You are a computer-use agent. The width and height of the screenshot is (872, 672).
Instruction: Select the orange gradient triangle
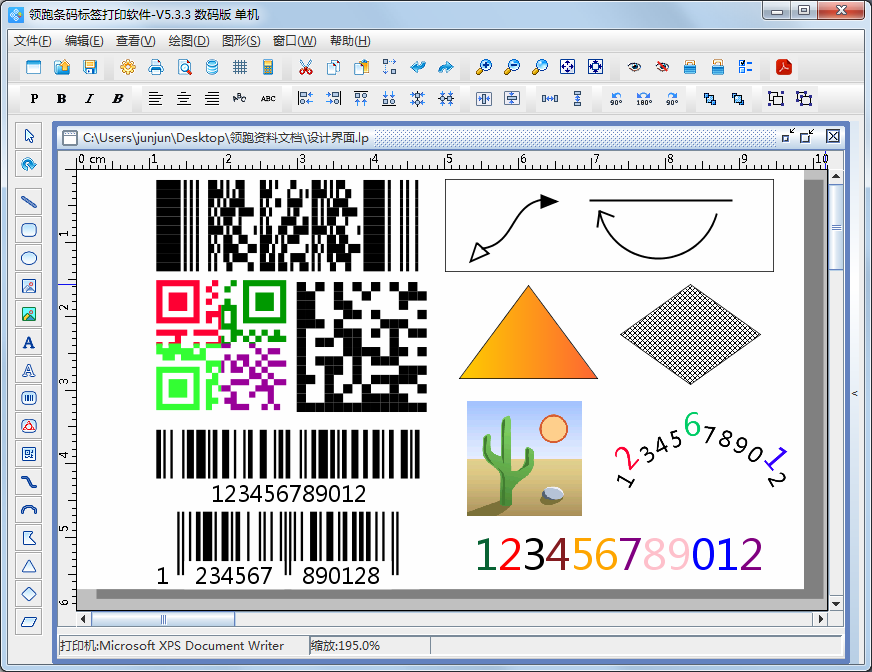[528, 339]
